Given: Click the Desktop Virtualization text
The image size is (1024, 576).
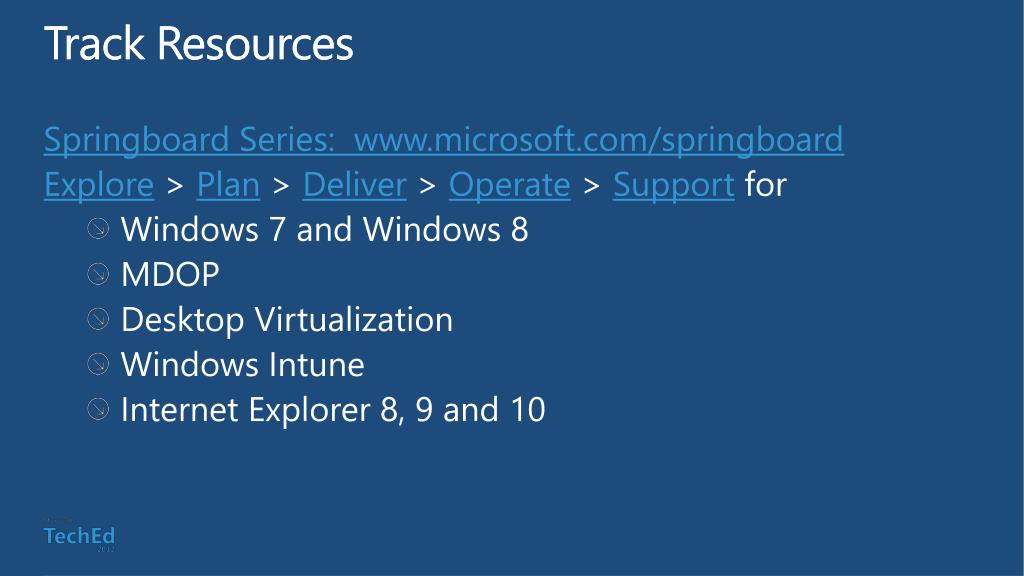Looking at the screenshot, I should click(x=287, y=320).
